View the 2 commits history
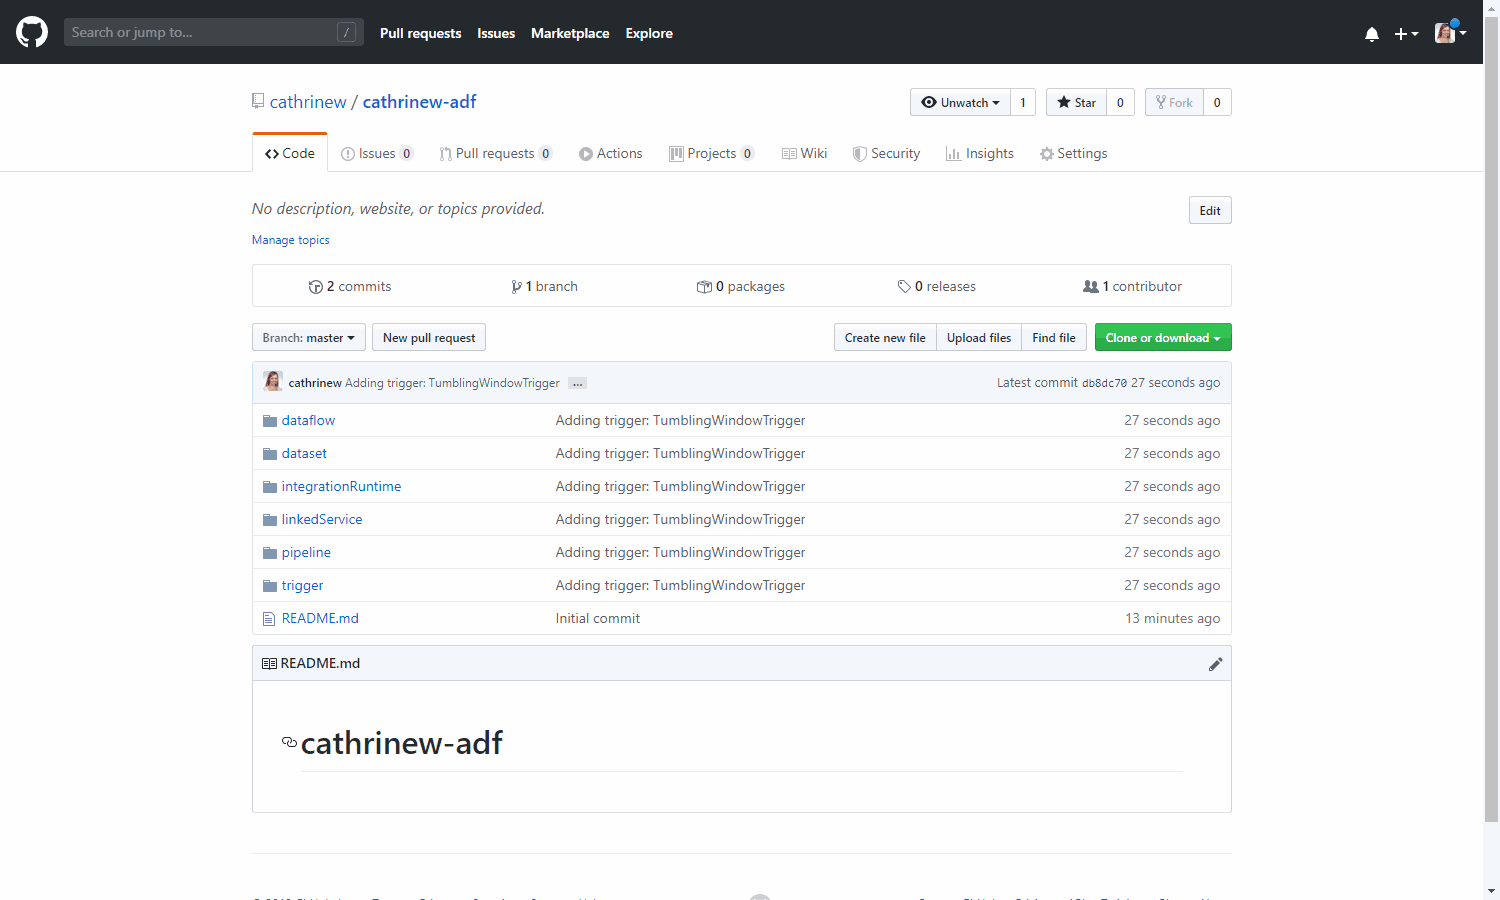 (x=350, y=286)
